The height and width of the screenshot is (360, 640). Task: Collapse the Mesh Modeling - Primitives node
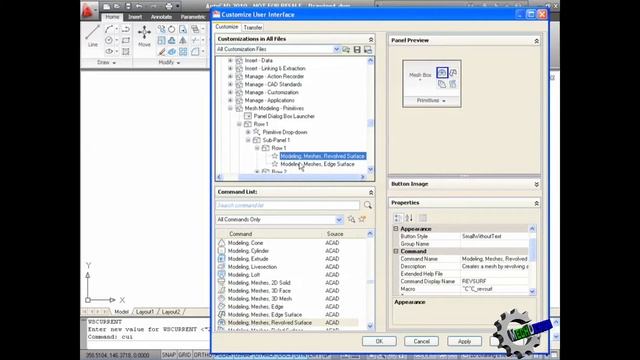pyautogui.click(x=230, y=108)
